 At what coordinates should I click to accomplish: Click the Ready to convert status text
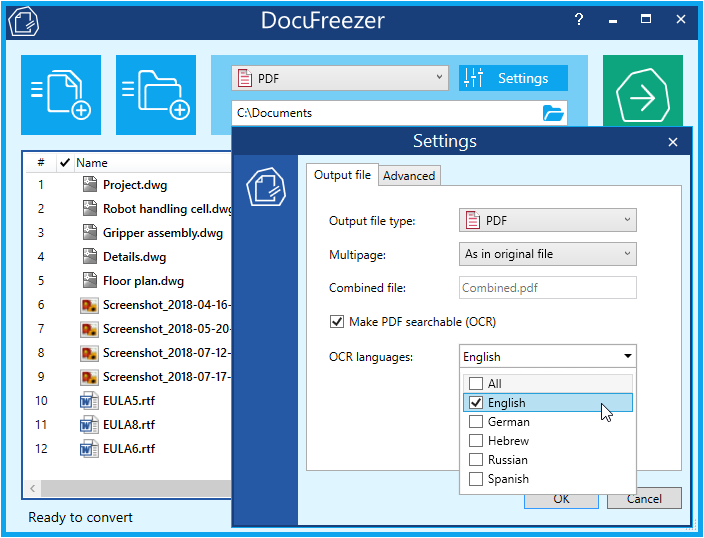tap(80, 517)
